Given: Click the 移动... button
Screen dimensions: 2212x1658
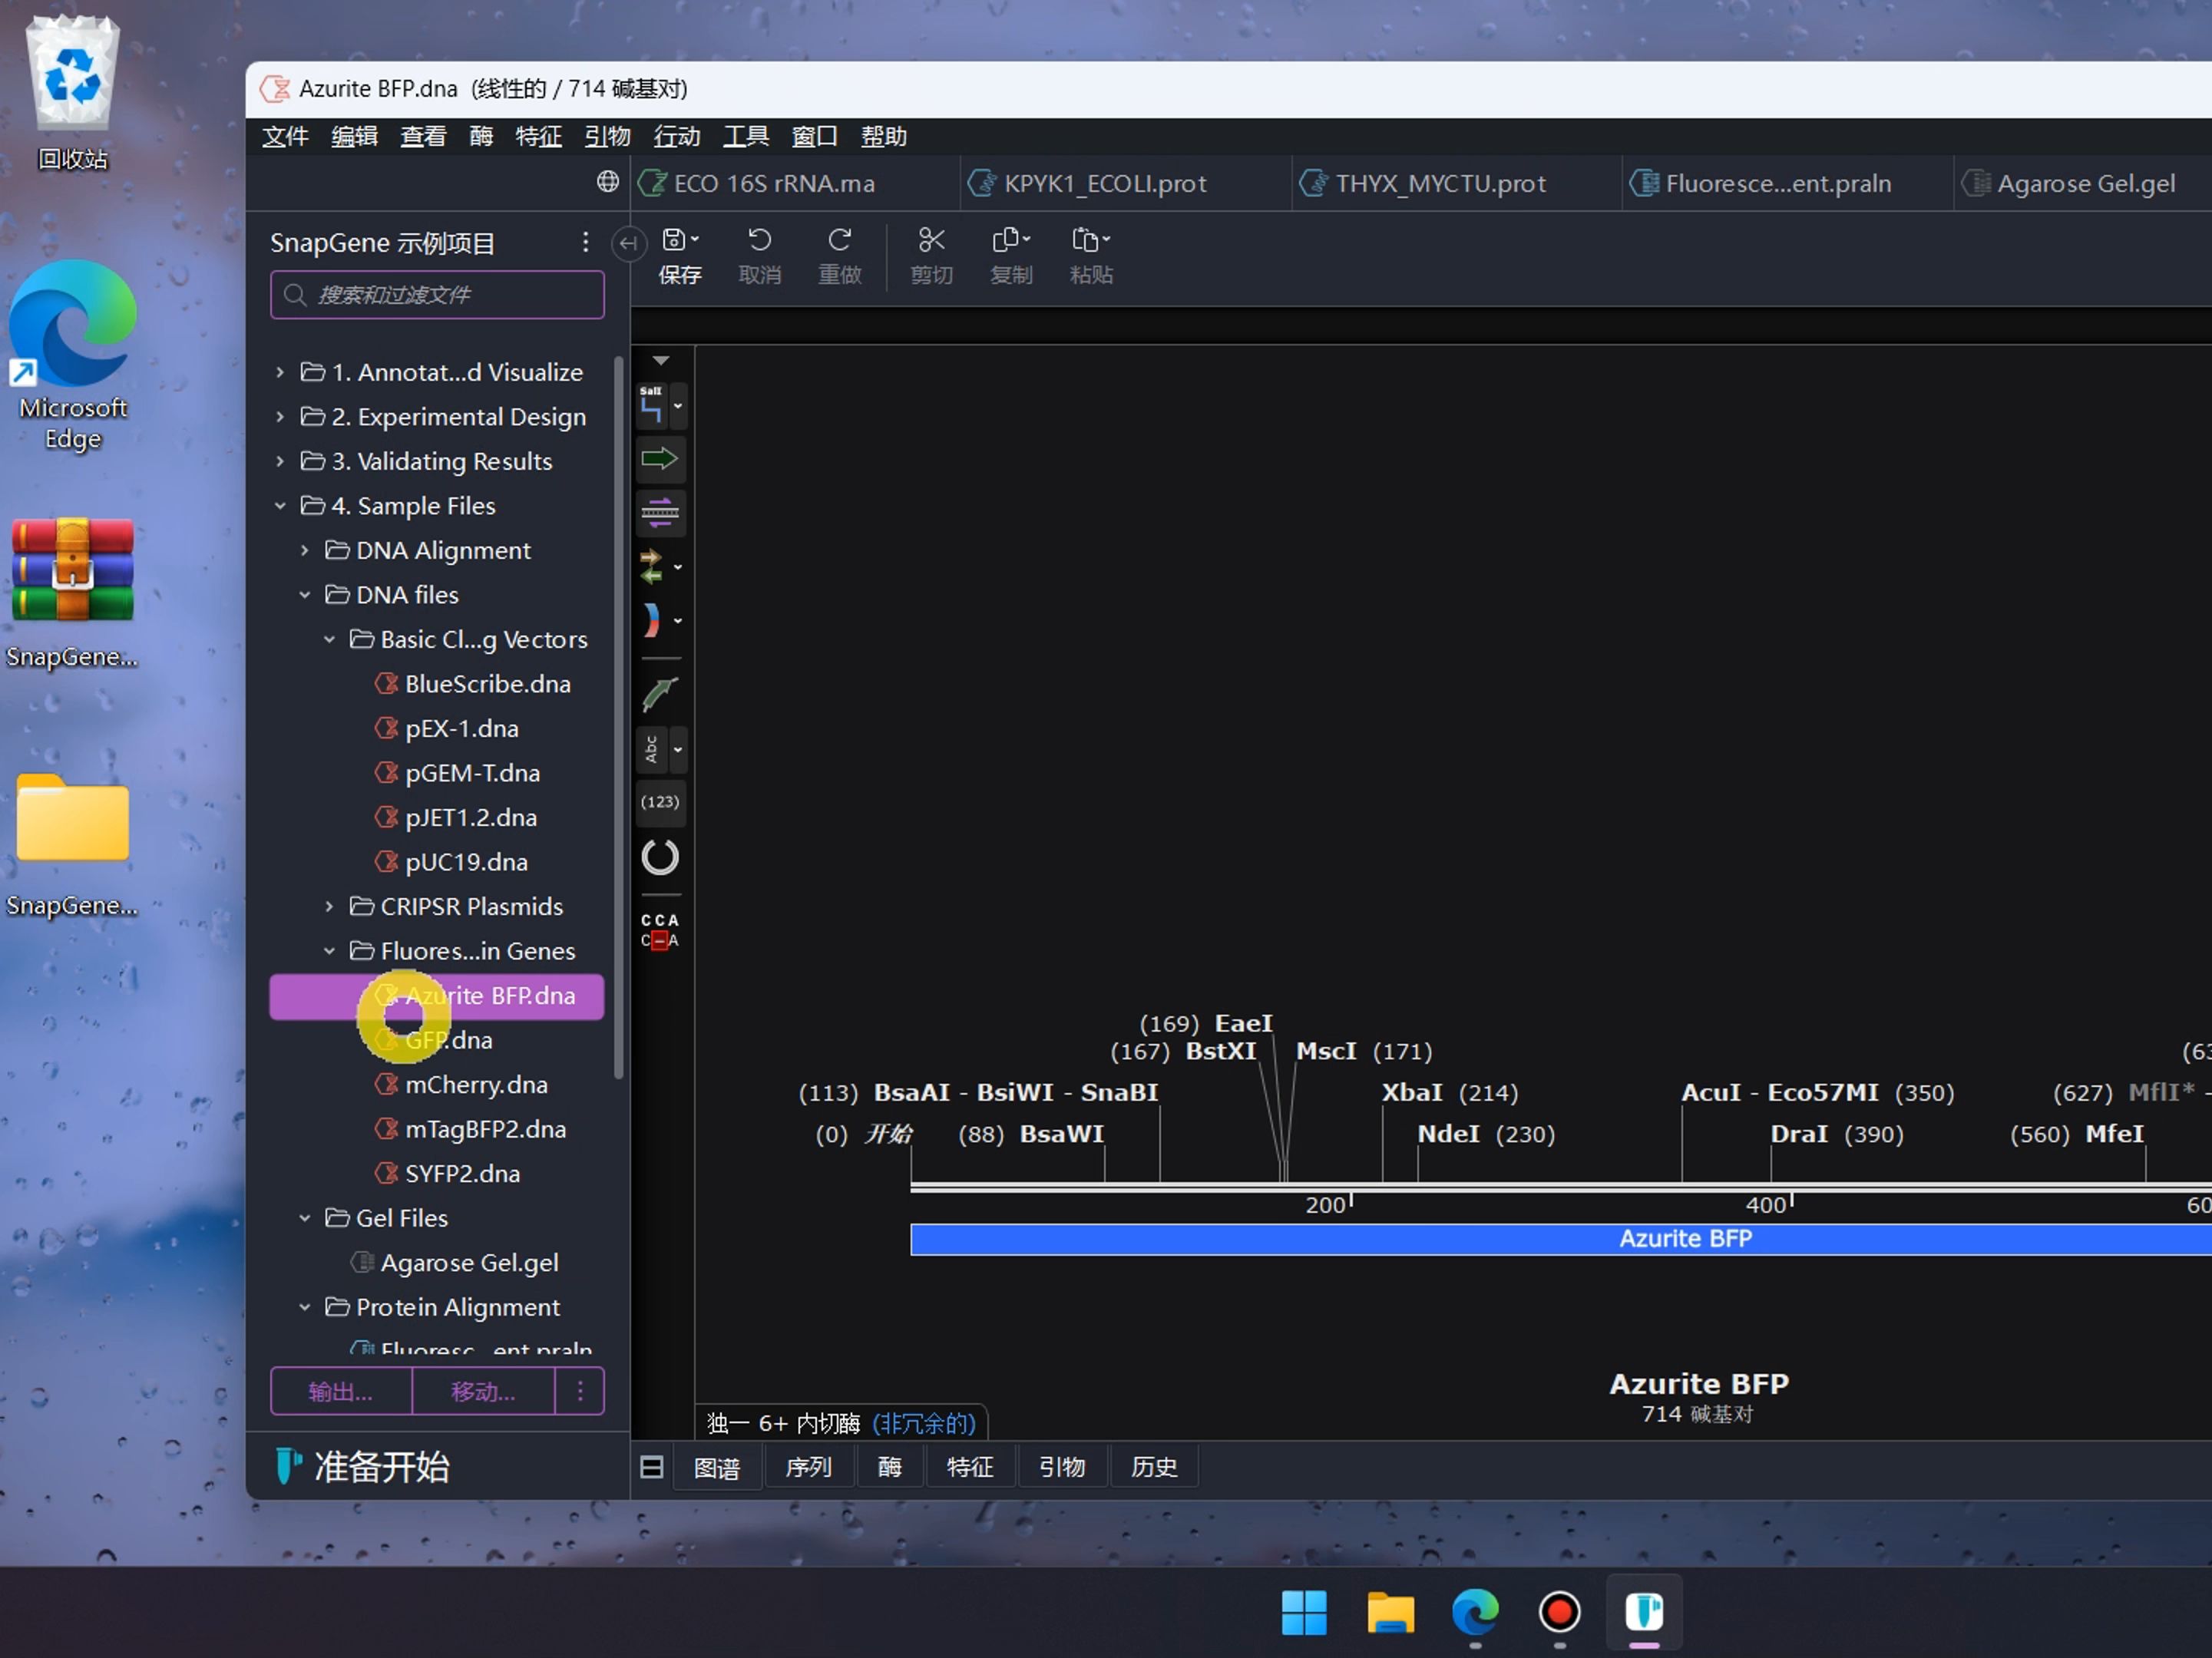Looking at the screenshot, I should 483,1391.
